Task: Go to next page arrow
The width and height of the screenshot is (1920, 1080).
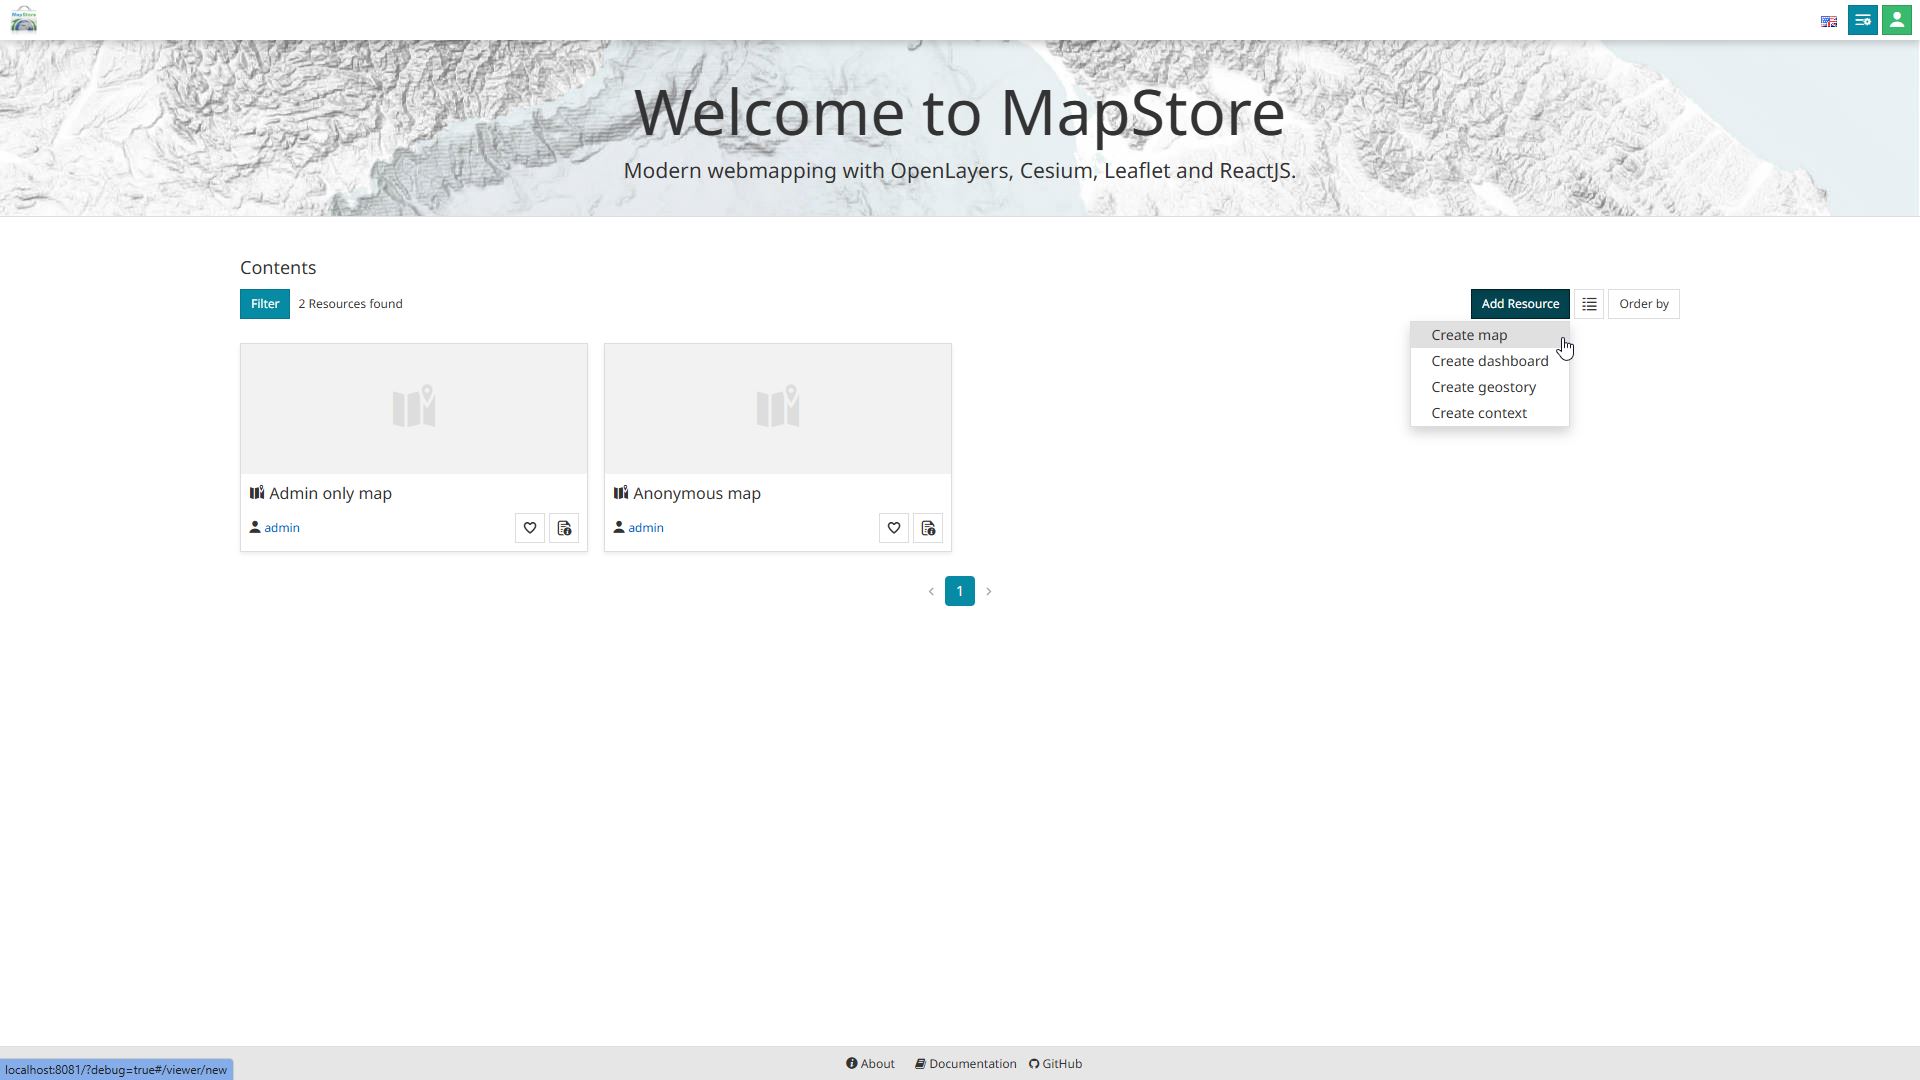Action: coord(989,592)
